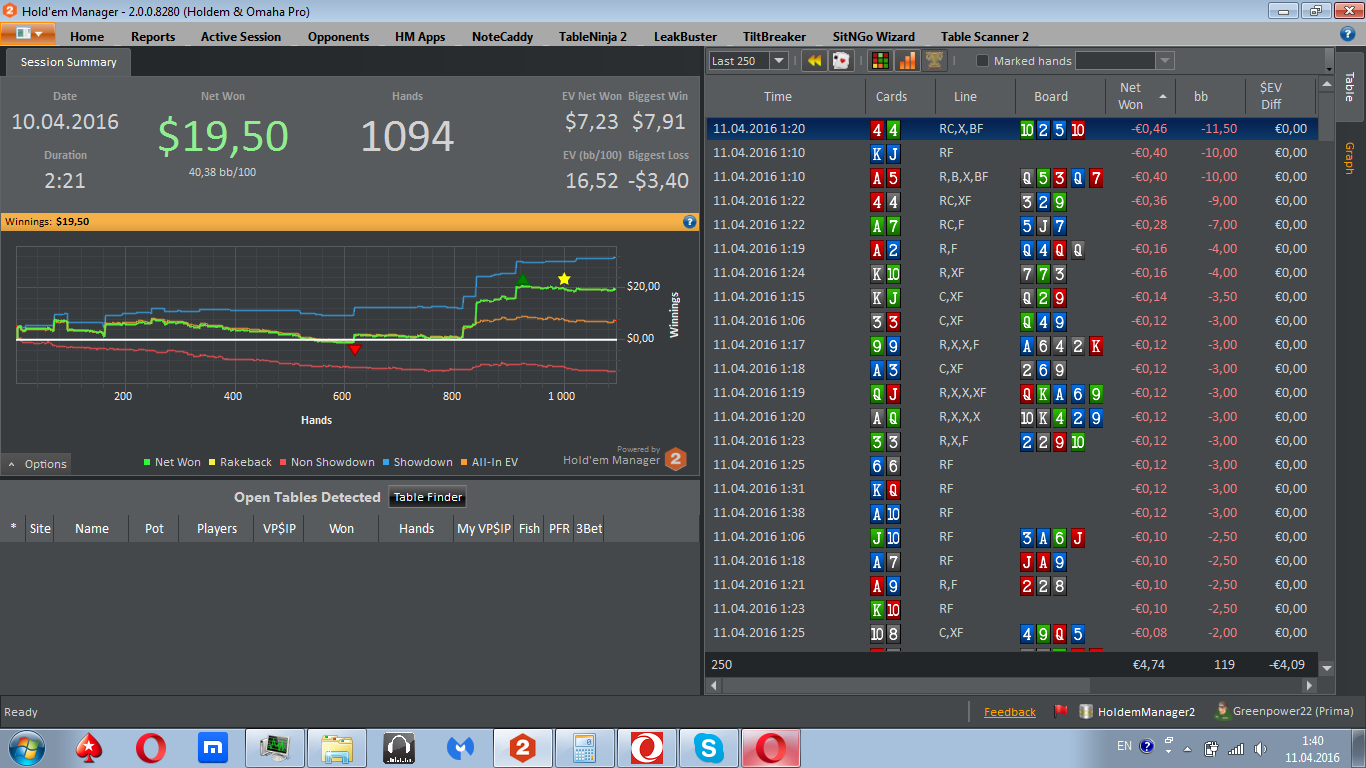1366x768 pixels.
Task: Select the vertical Table tab
Action: [x=1350, y=87]
